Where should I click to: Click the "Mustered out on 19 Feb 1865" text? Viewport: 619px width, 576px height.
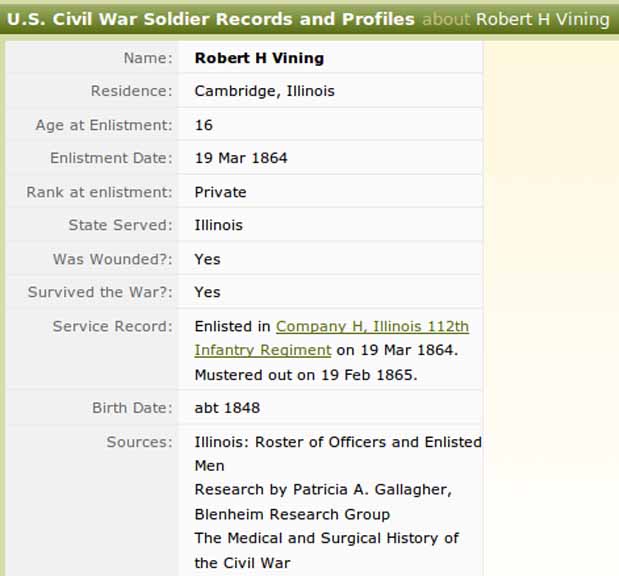tap(305, 375)
